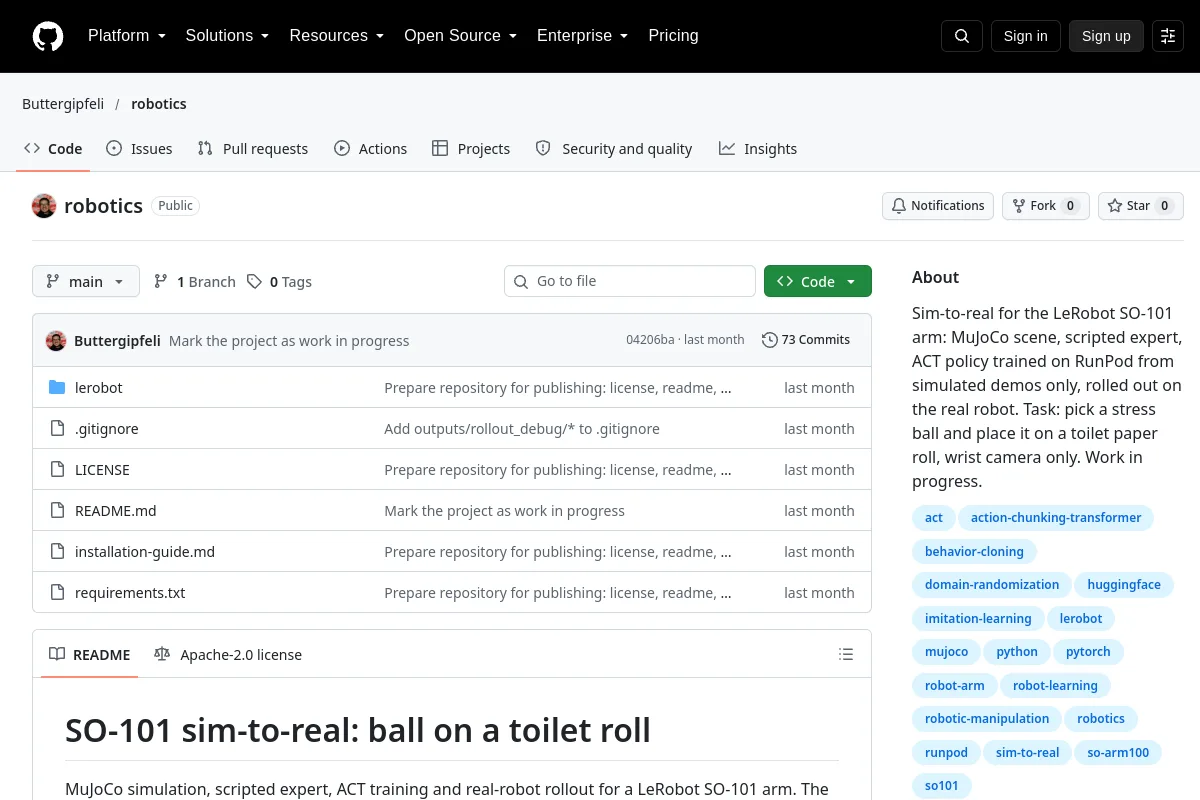This screenshot has height=800, width=1200.
Task: Open the Insights tab
Action: click(x=758, y=149)
